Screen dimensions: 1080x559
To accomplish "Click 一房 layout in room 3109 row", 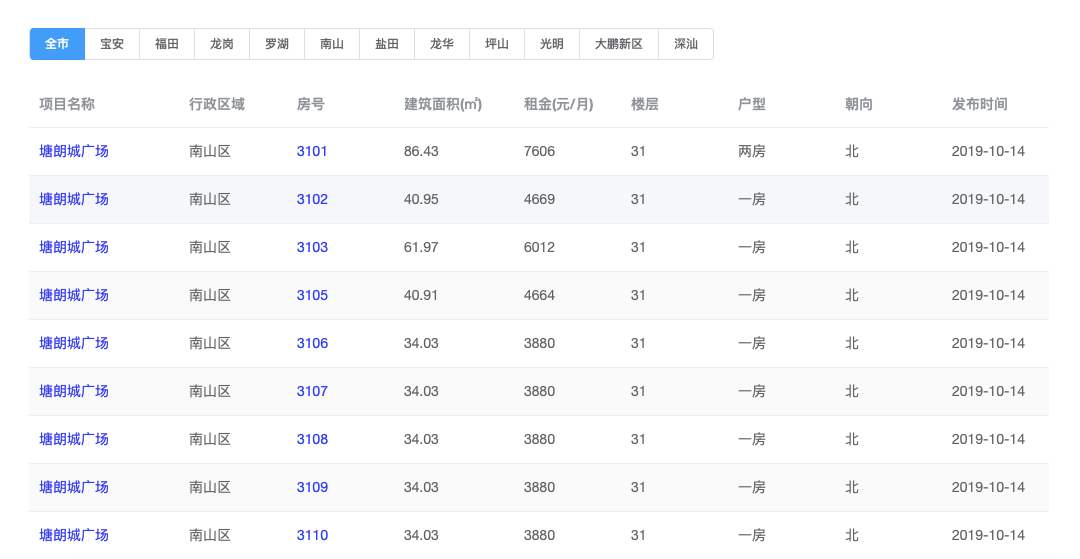I will click(751, 487).
